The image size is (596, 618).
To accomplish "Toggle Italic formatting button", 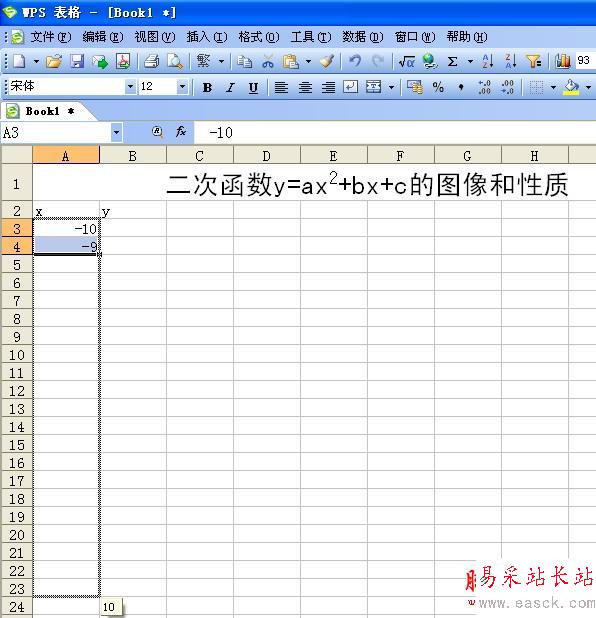I will click(x=230, y=87).
